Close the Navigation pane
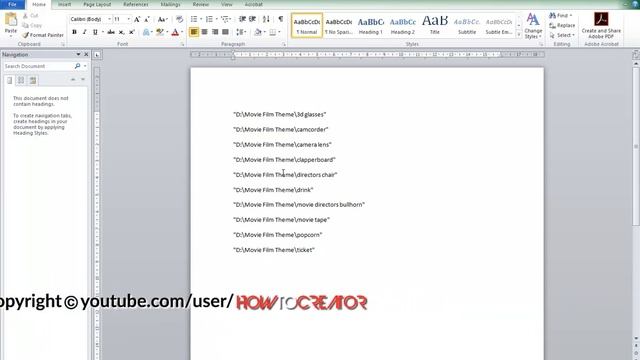The image size is (640, 360). [86, 54]
